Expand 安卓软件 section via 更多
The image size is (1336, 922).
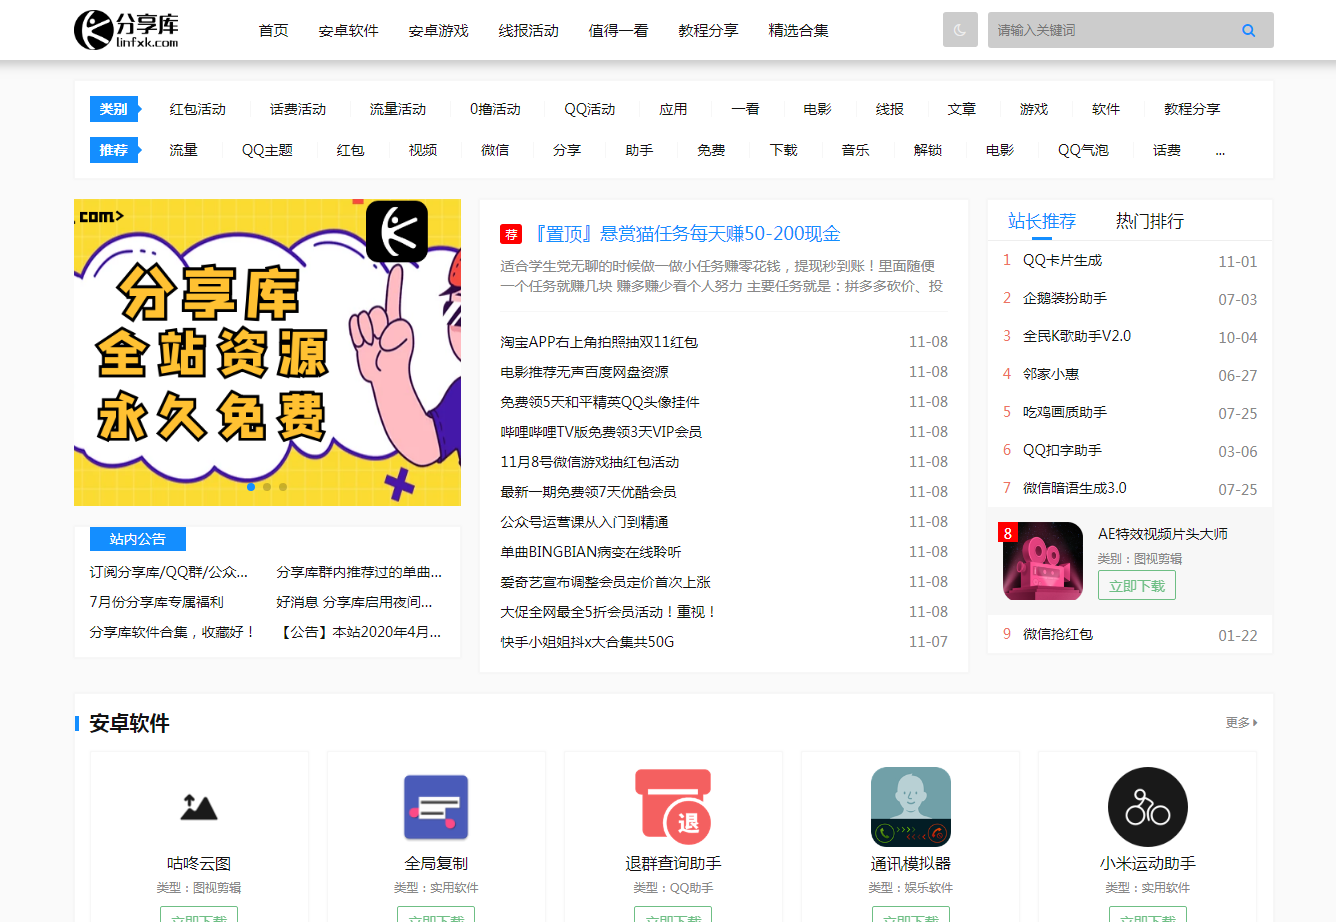click(1241, 722)
